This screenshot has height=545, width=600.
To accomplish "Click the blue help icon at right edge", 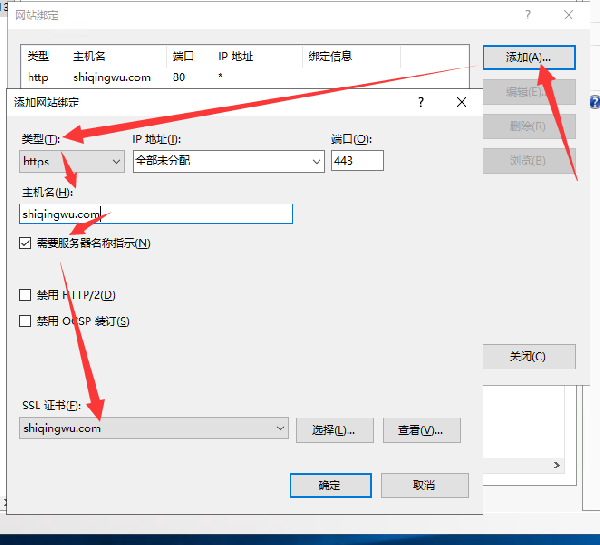I will 595,102.
